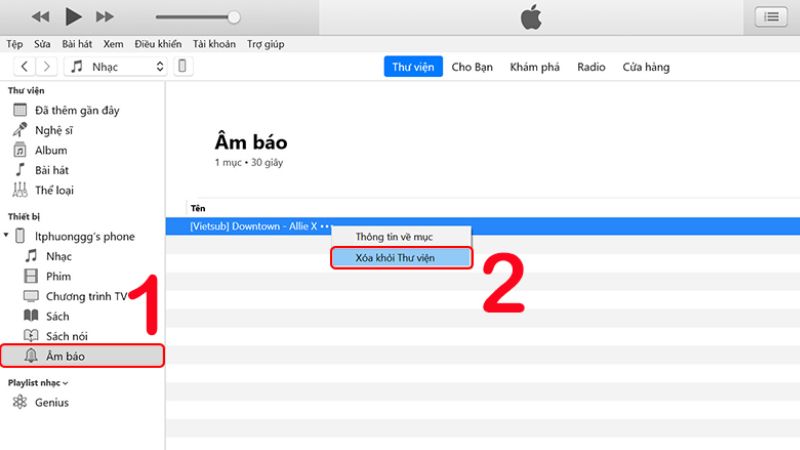Viewport: 800px width, 450px height.
Task: Open the Tài khoản menu
Action: point(214,44)
